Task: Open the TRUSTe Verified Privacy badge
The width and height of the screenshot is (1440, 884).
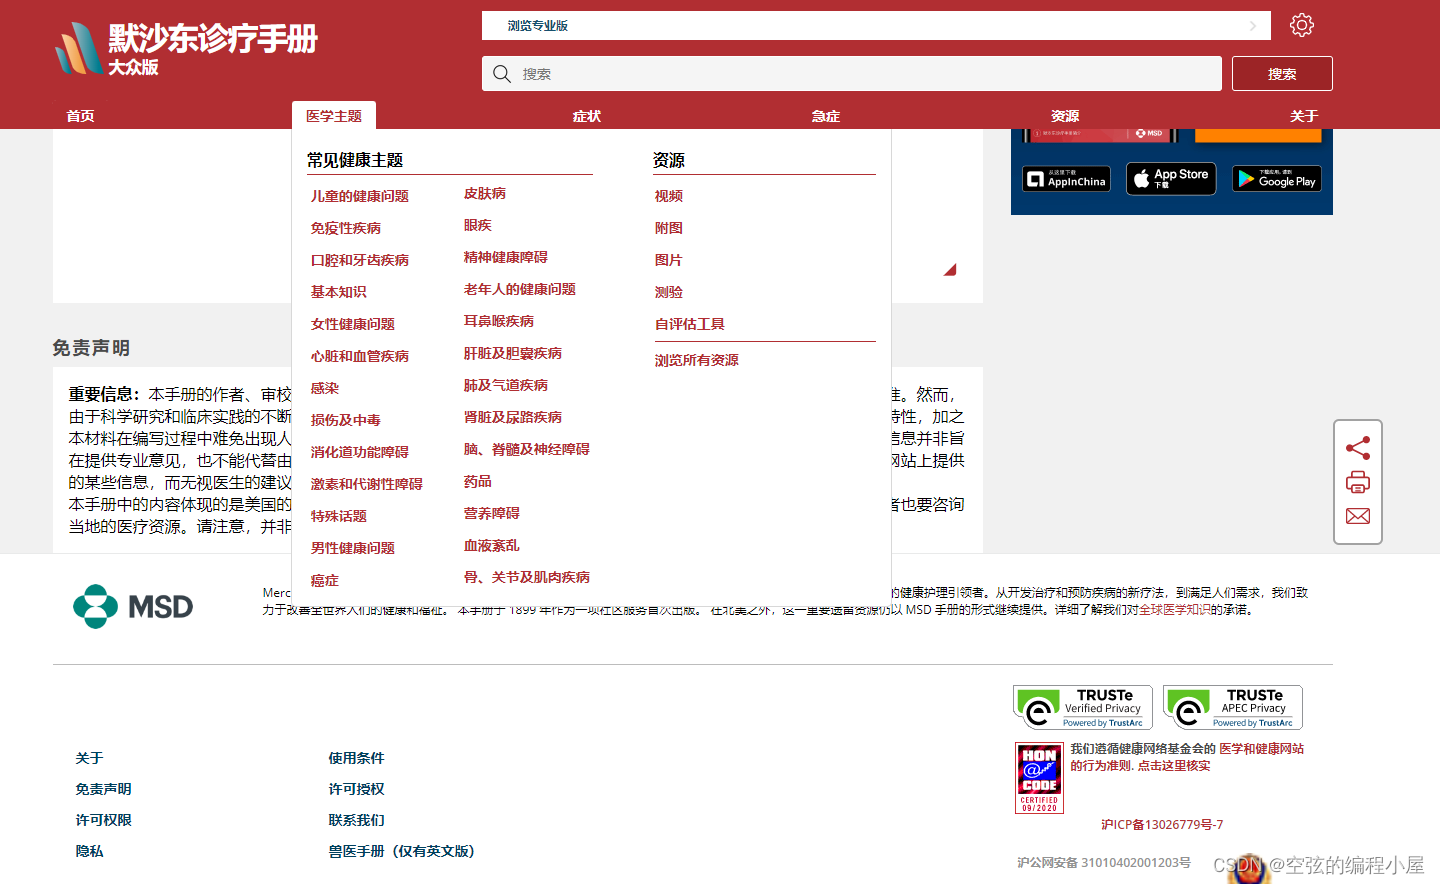Action: tap(1083, 708)
